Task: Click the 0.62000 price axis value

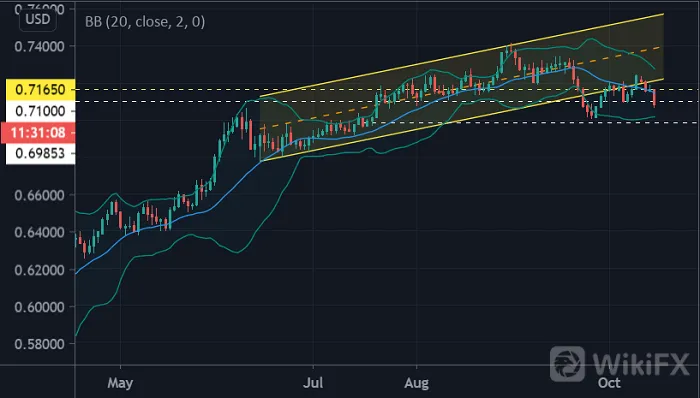Action: click(39, 270)
